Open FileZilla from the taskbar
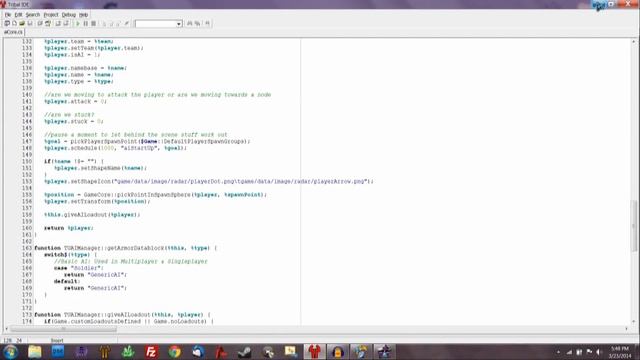This screenshot has width=640, height=360. coord(151,351)
